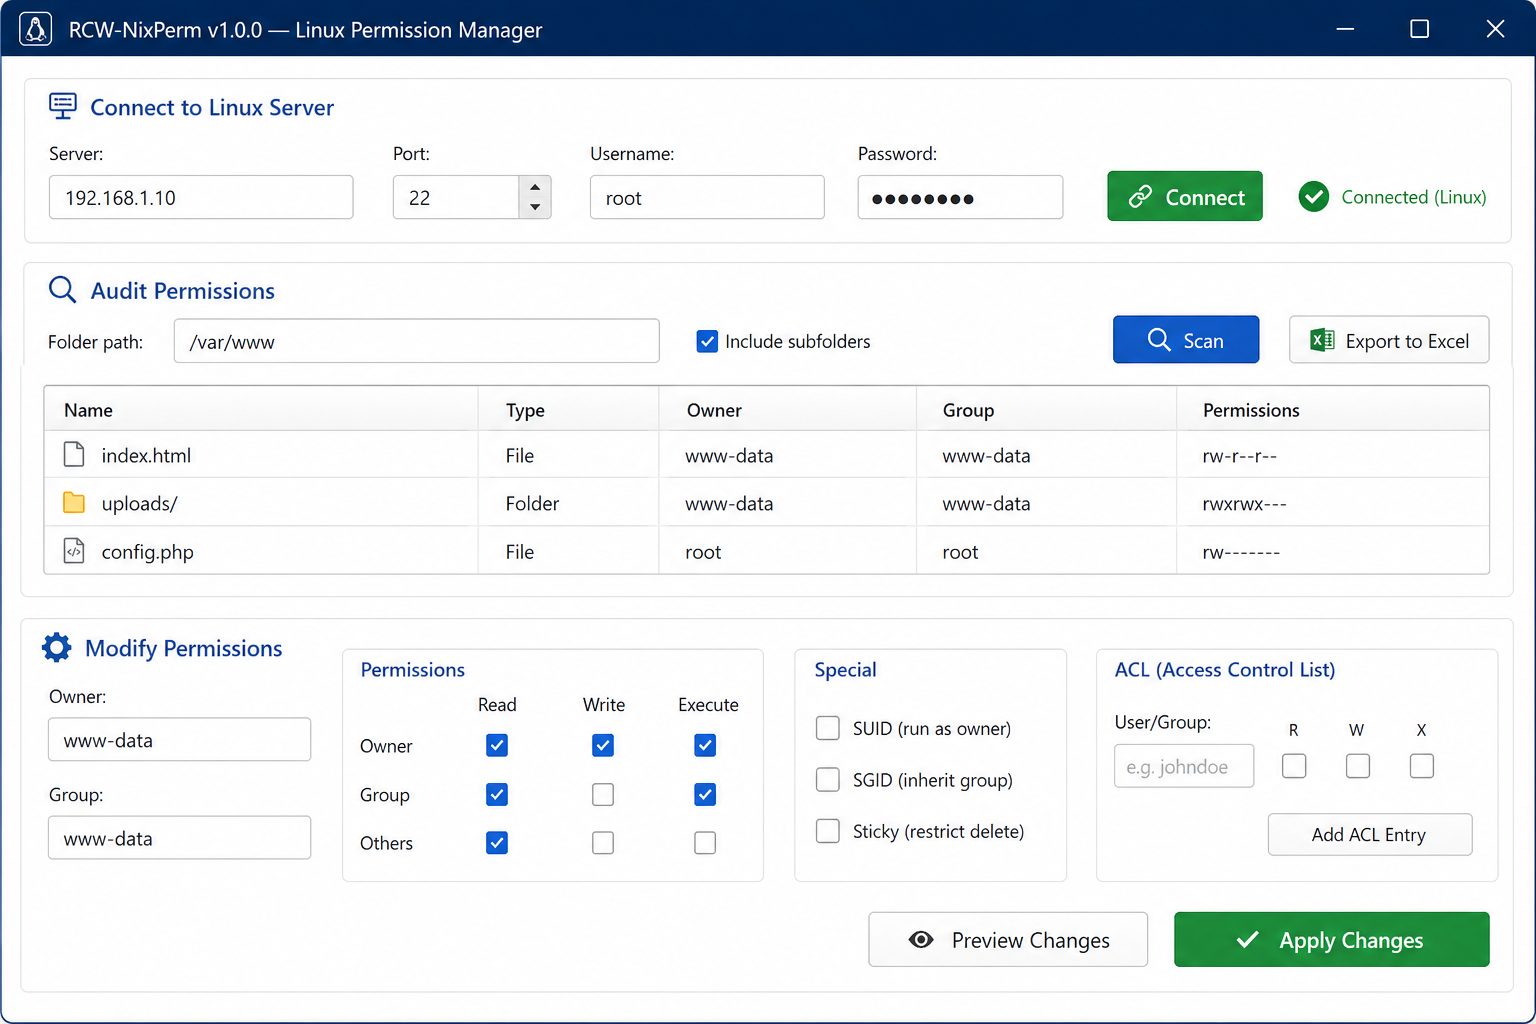This screenshot has width=1536, height=1024.
Task: Click the magnifier icon beside Audit Permissions
Action: [x=62, y=290]
